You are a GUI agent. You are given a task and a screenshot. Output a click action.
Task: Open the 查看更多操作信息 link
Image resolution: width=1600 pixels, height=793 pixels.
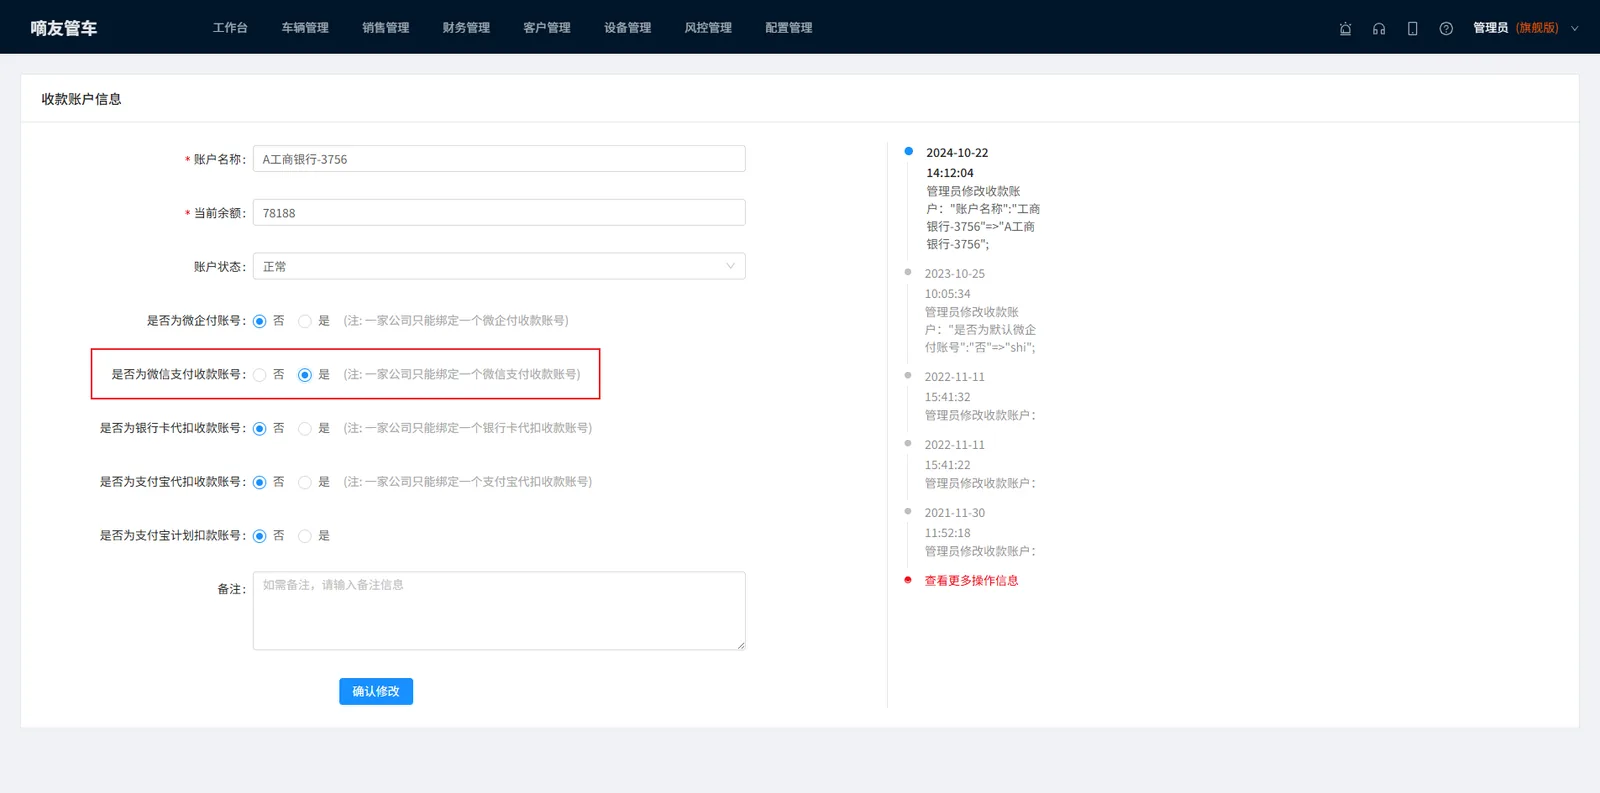[971, 580]
